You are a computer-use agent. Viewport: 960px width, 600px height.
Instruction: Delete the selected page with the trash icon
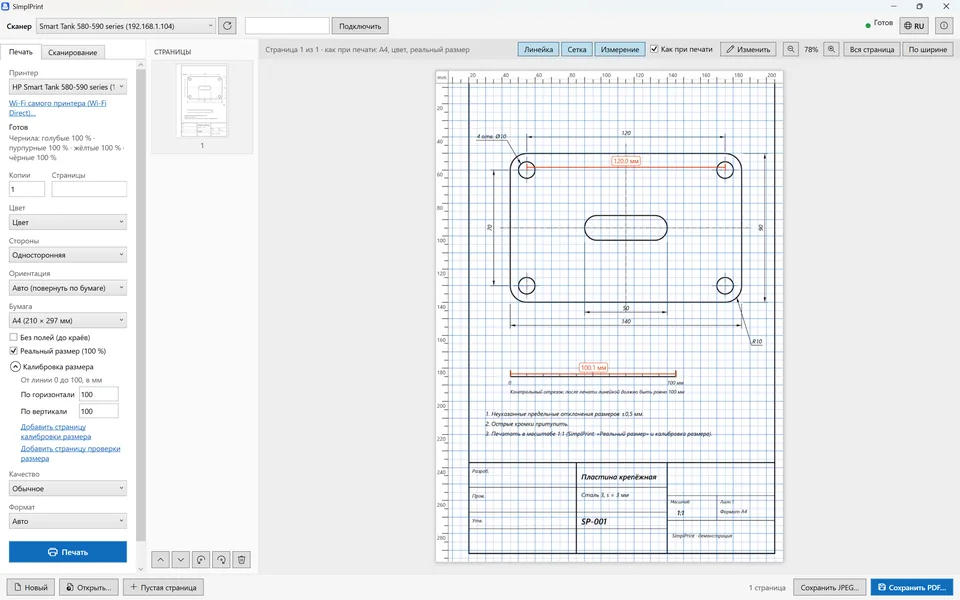242,560
